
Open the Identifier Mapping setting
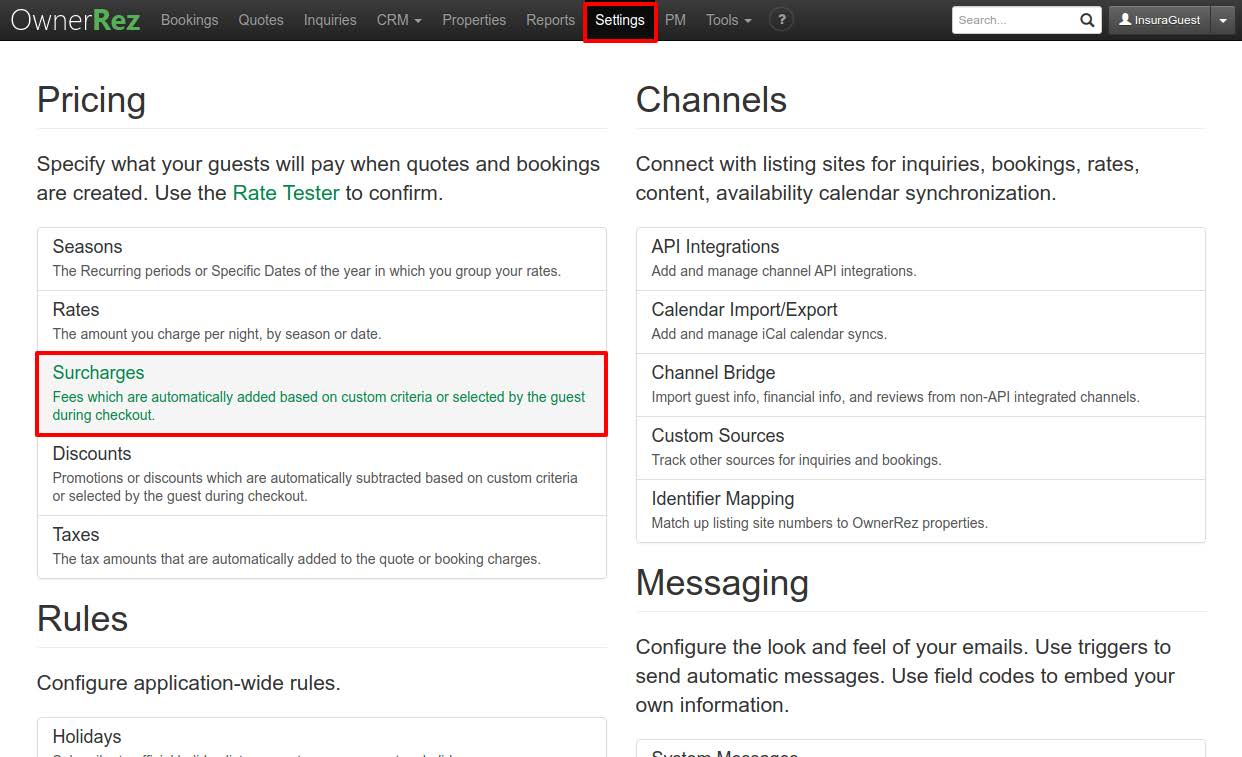[x=921, y=511]
